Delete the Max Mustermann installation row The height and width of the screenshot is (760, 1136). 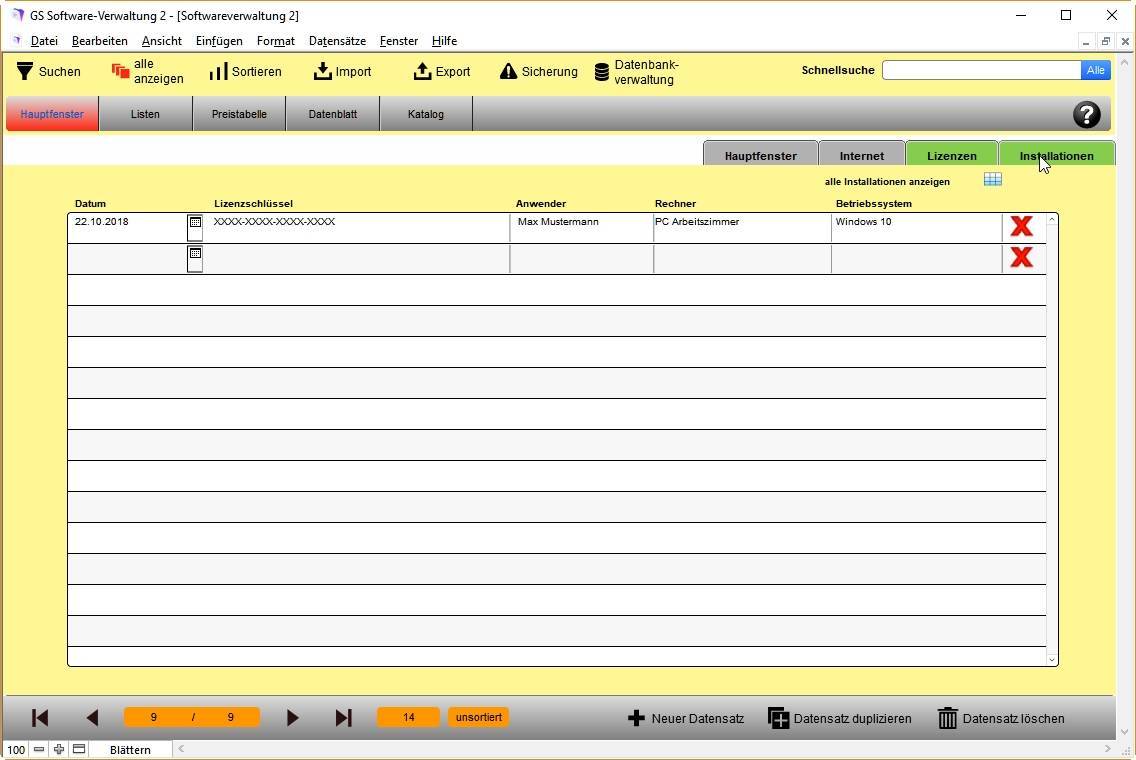[x=1021, y=226]
